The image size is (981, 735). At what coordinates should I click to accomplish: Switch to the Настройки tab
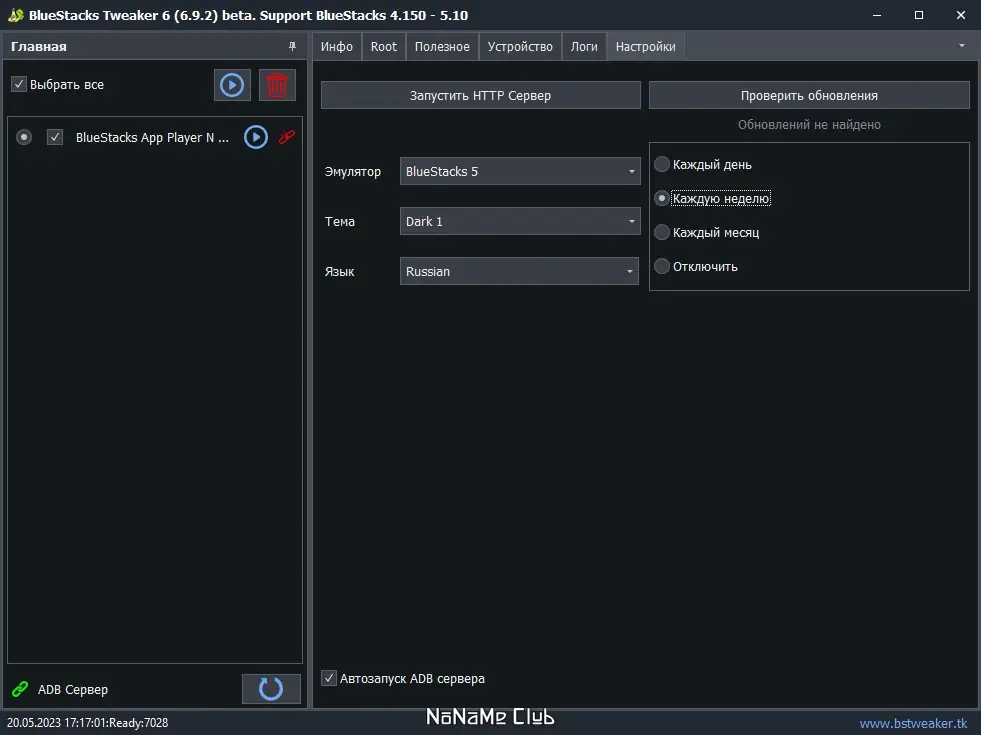click(645, 47)
